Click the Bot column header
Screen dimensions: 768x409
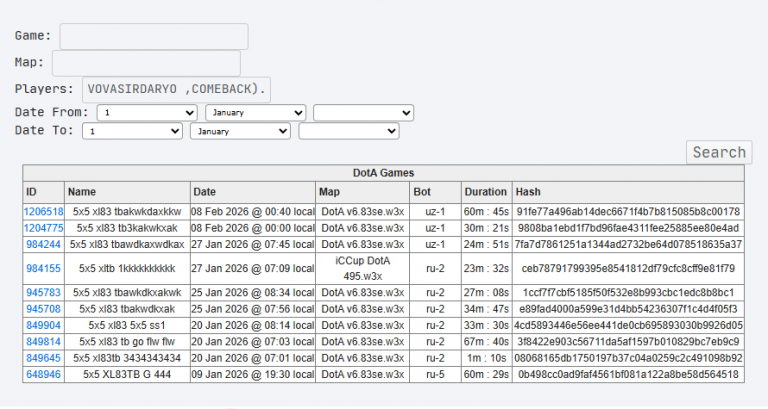435,192
